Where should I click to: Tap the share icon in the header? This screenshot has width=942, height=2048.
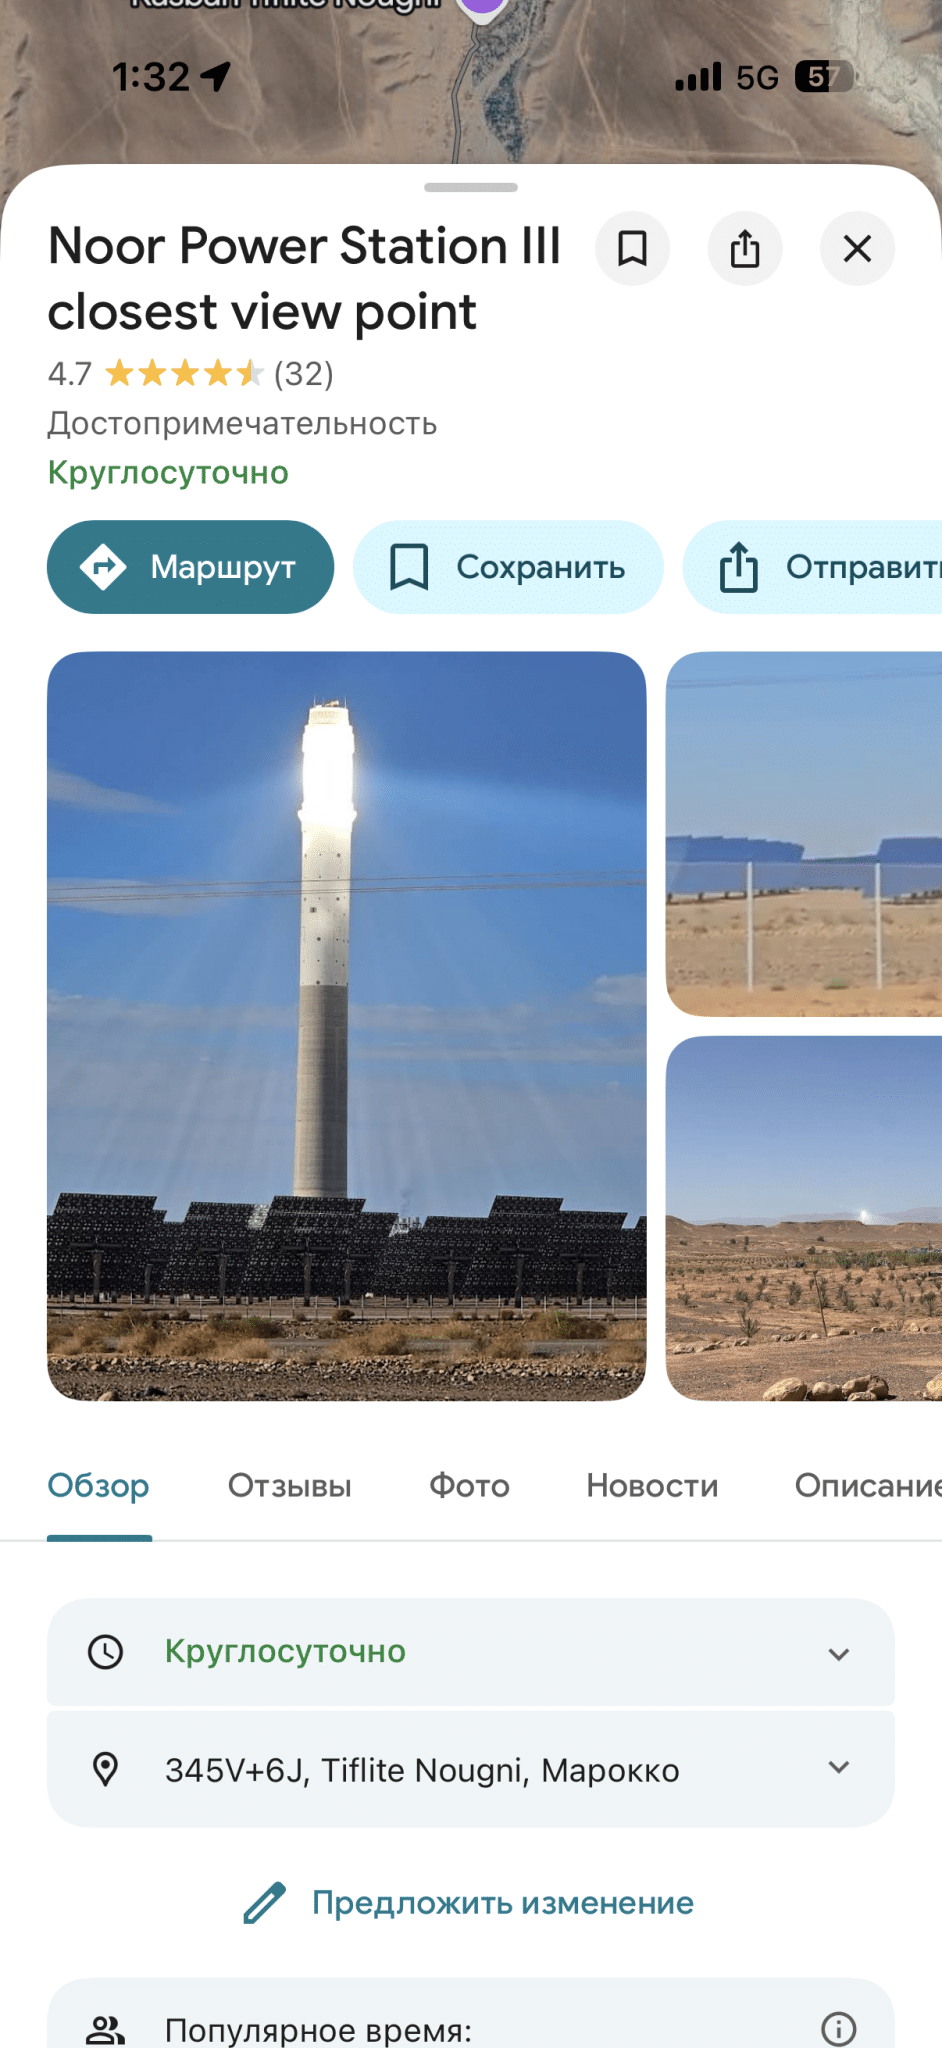coord(745,248)
